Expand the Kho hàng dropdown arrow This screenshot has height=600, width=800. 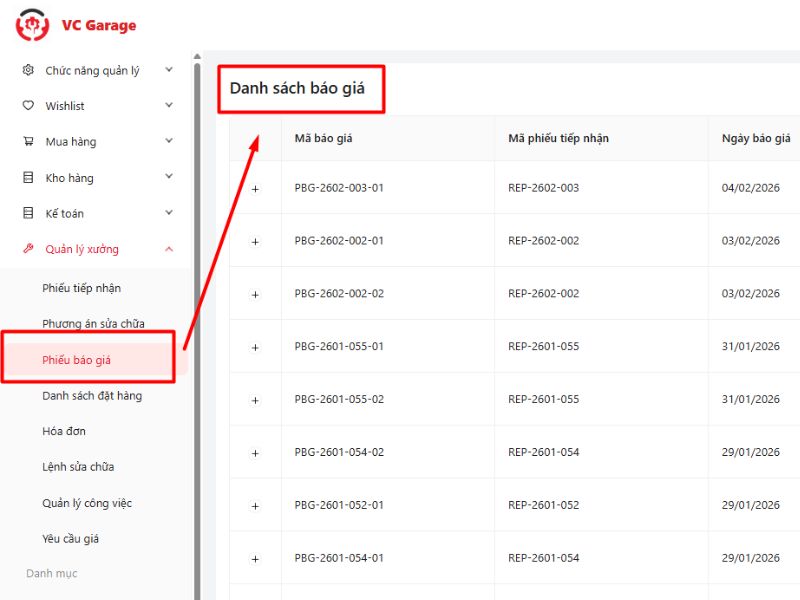169,178
